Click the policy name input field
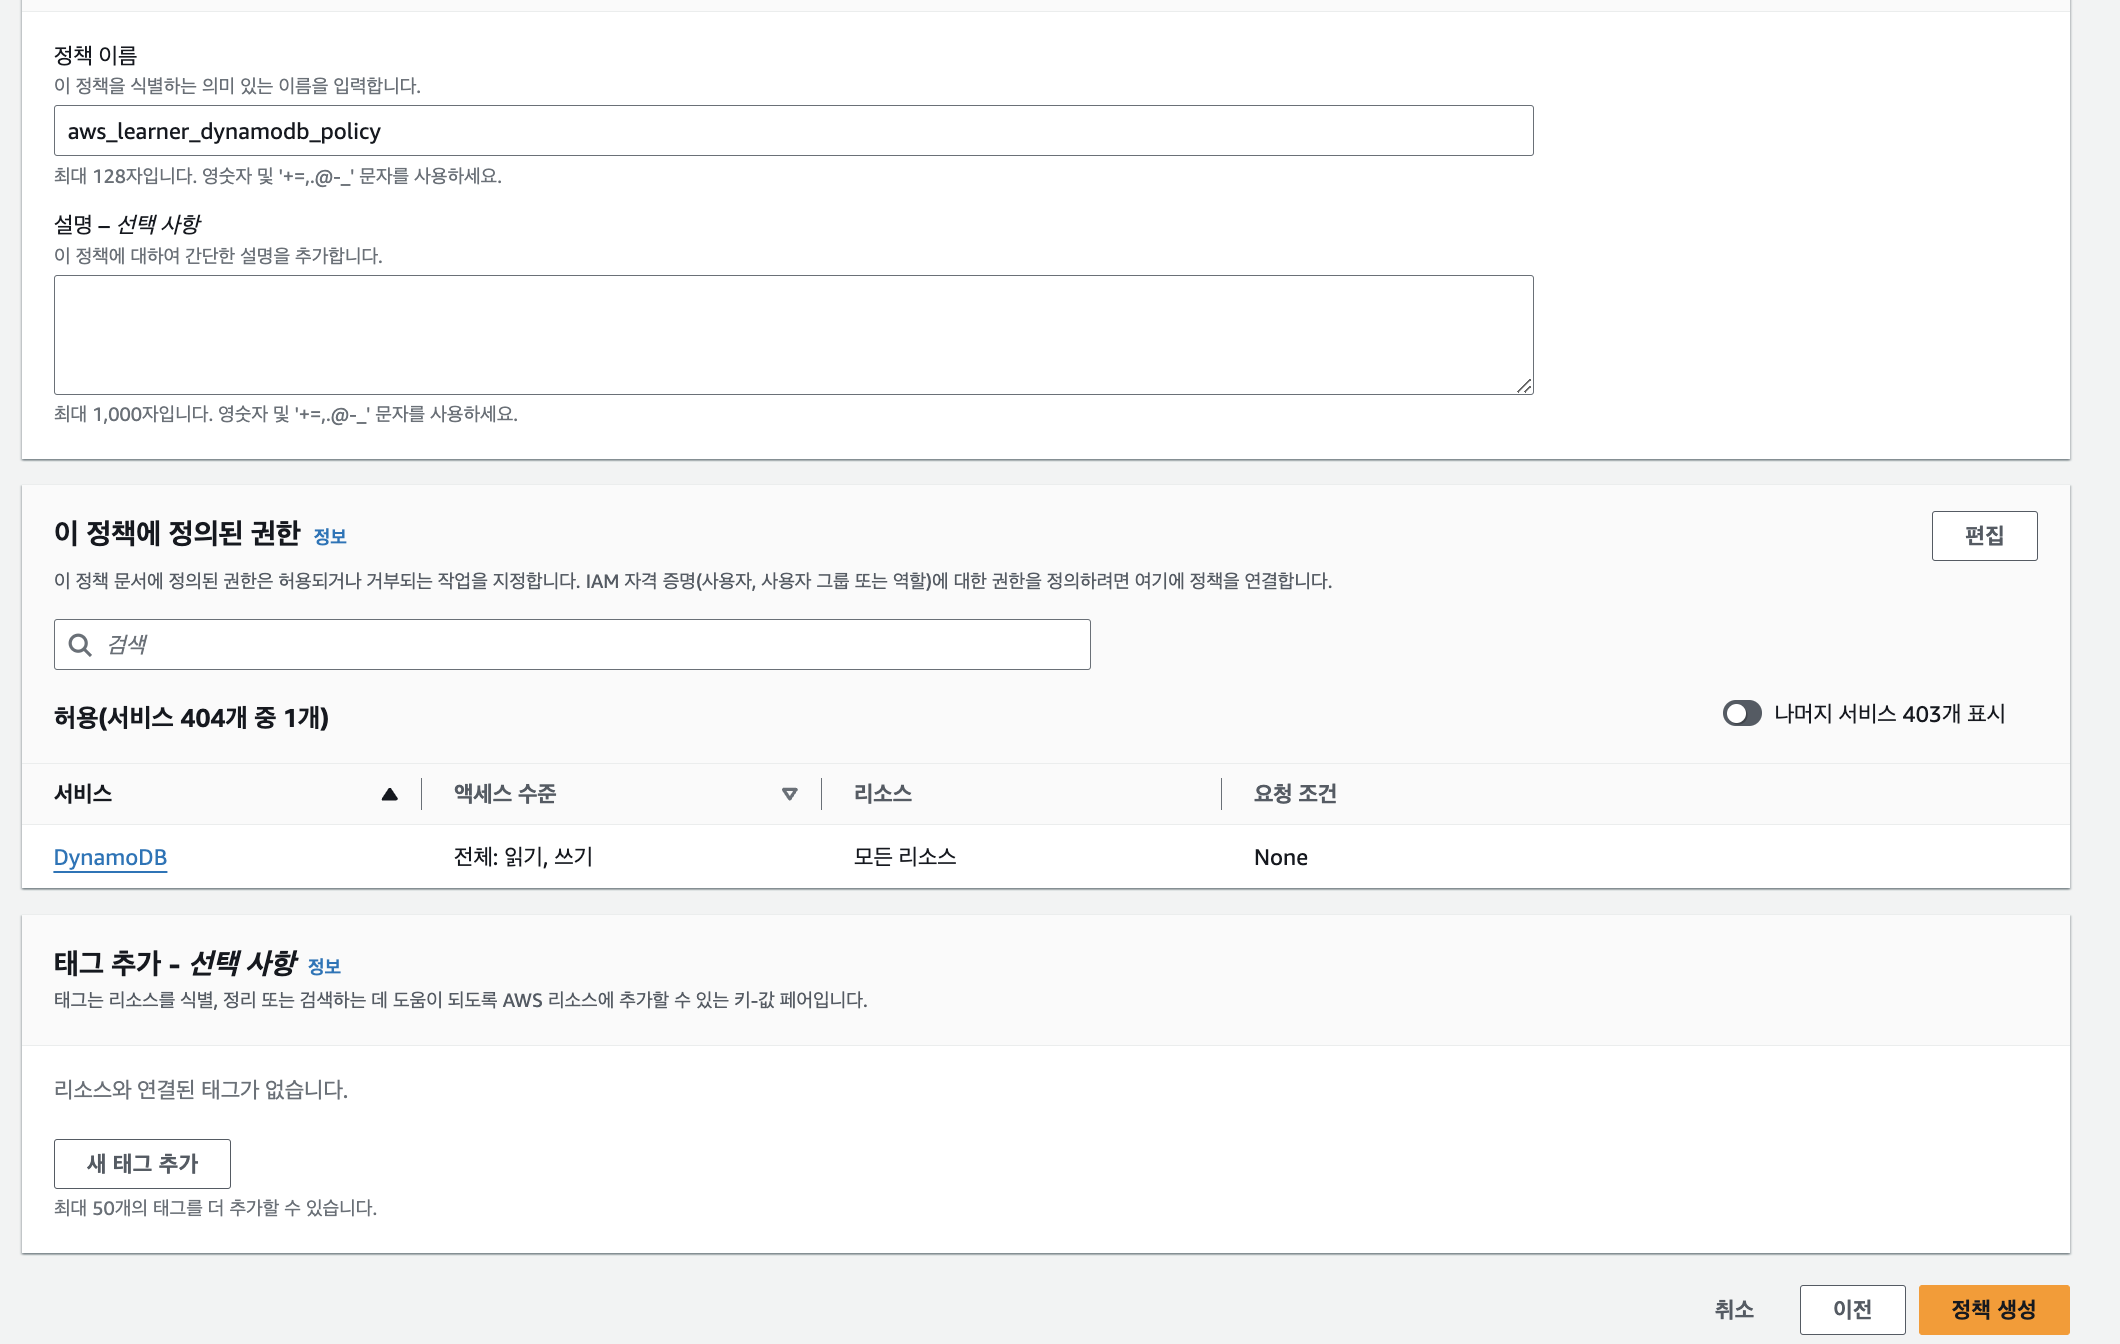2120x1344 pixels. (x=793, y=131)
